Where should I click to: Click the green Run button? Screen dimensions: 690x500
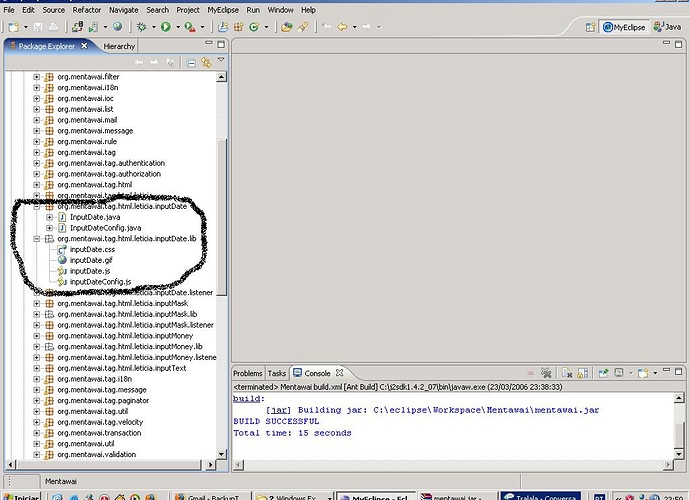tap(166, 27)
